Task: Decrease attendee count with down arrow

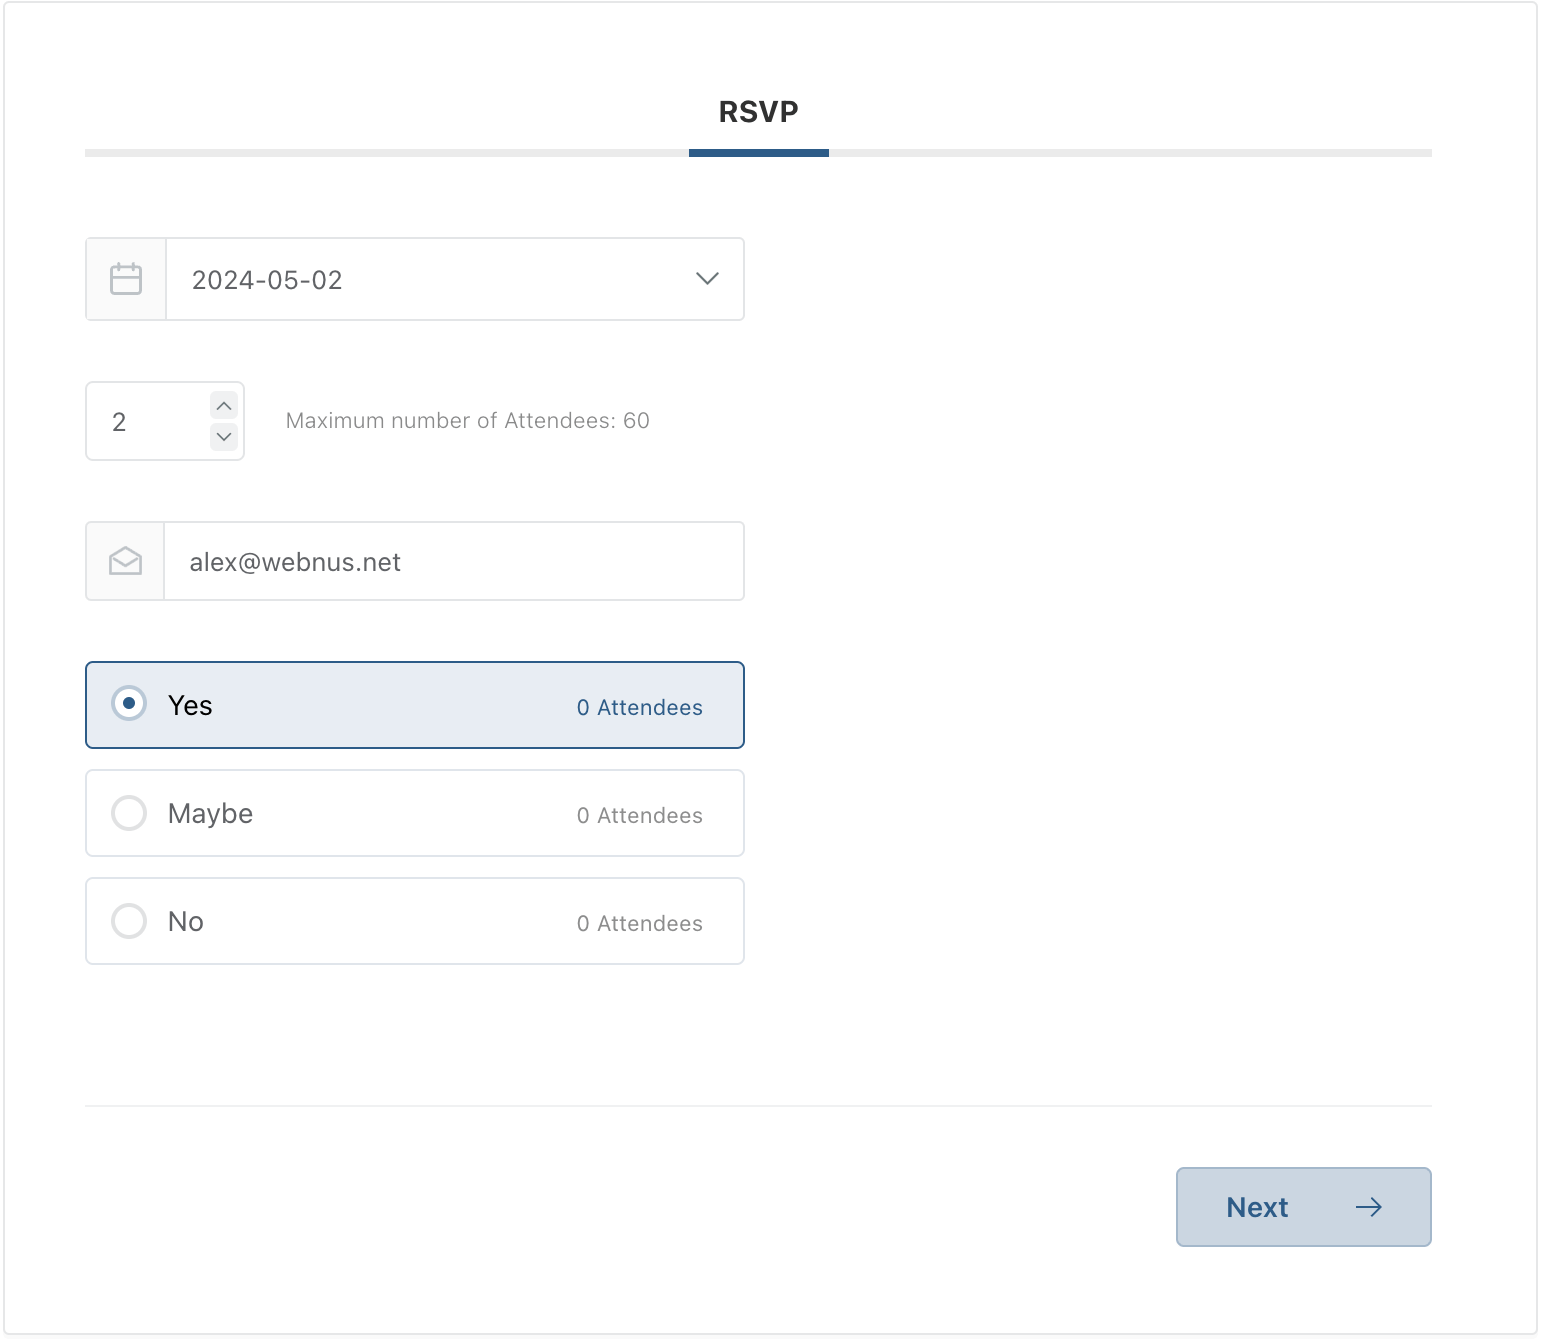Action: [224, 437]
